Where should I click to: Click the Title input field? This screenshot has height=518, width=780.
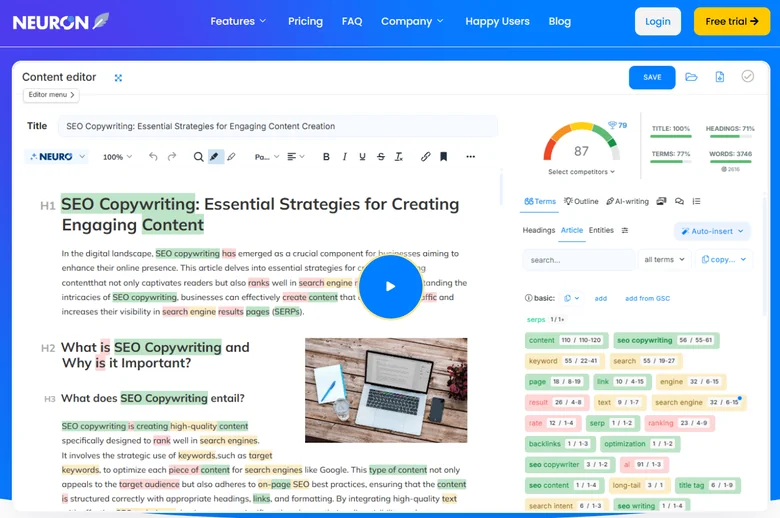(x=278, y=126)
